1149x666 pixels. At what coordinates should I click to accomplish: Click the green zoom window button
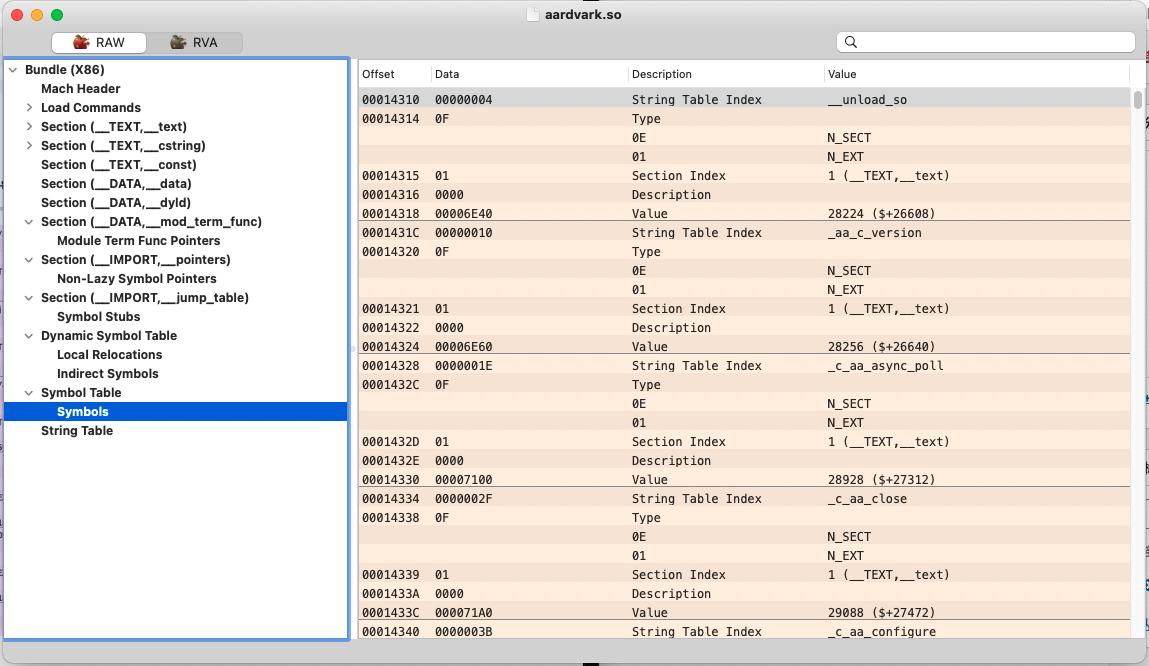tap(57, 15)
